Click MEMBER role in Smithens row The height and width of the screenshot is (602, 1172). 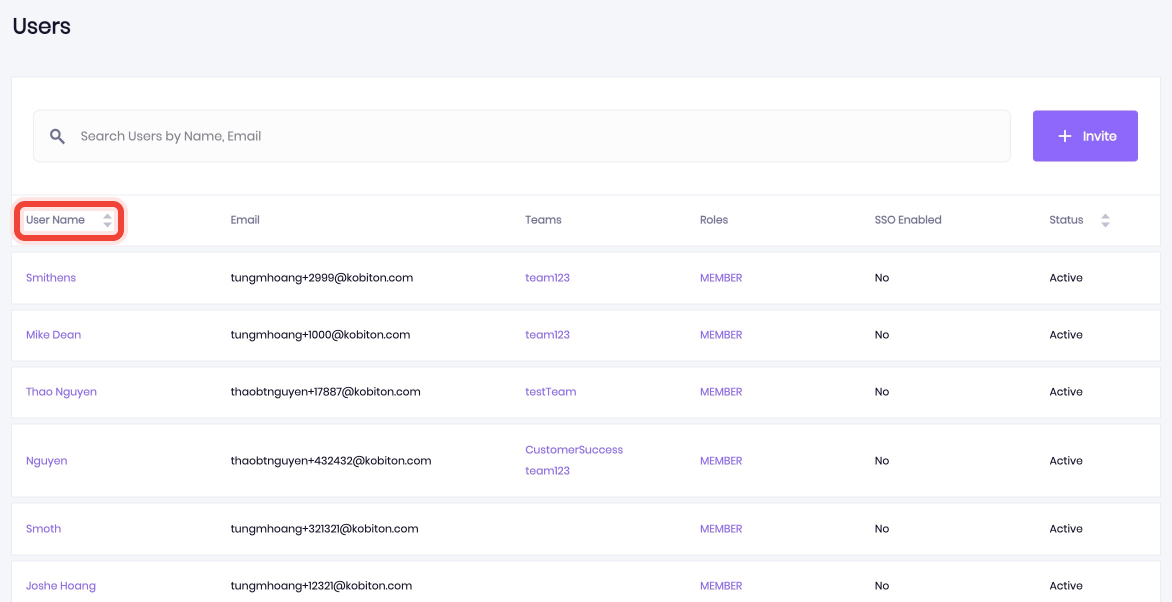coord(721,277)
